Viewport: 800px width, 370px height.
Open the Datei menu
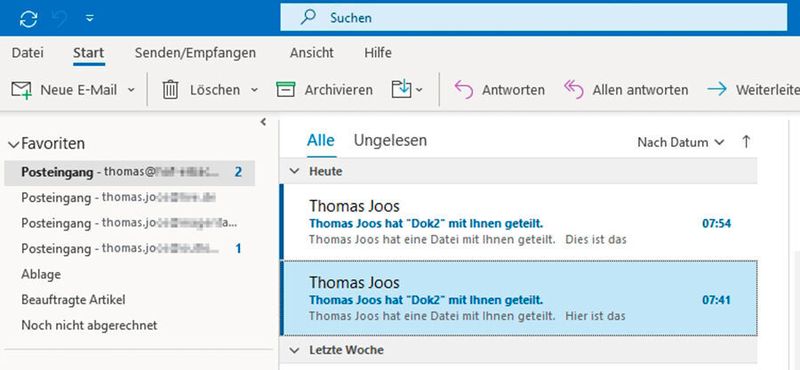(x=28, y=53)
